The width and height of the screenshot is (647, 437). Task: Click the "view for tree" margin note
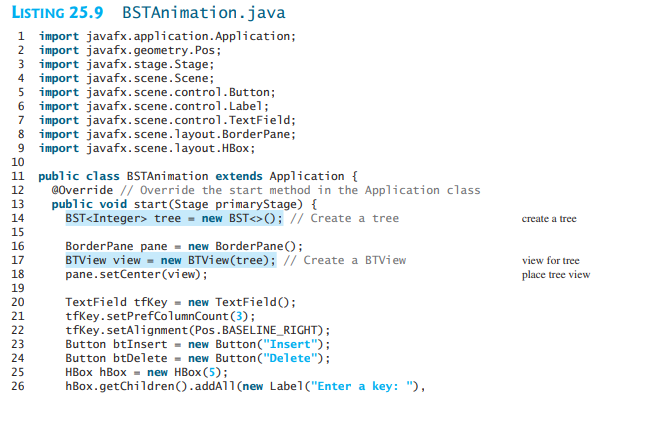[550, 261]
